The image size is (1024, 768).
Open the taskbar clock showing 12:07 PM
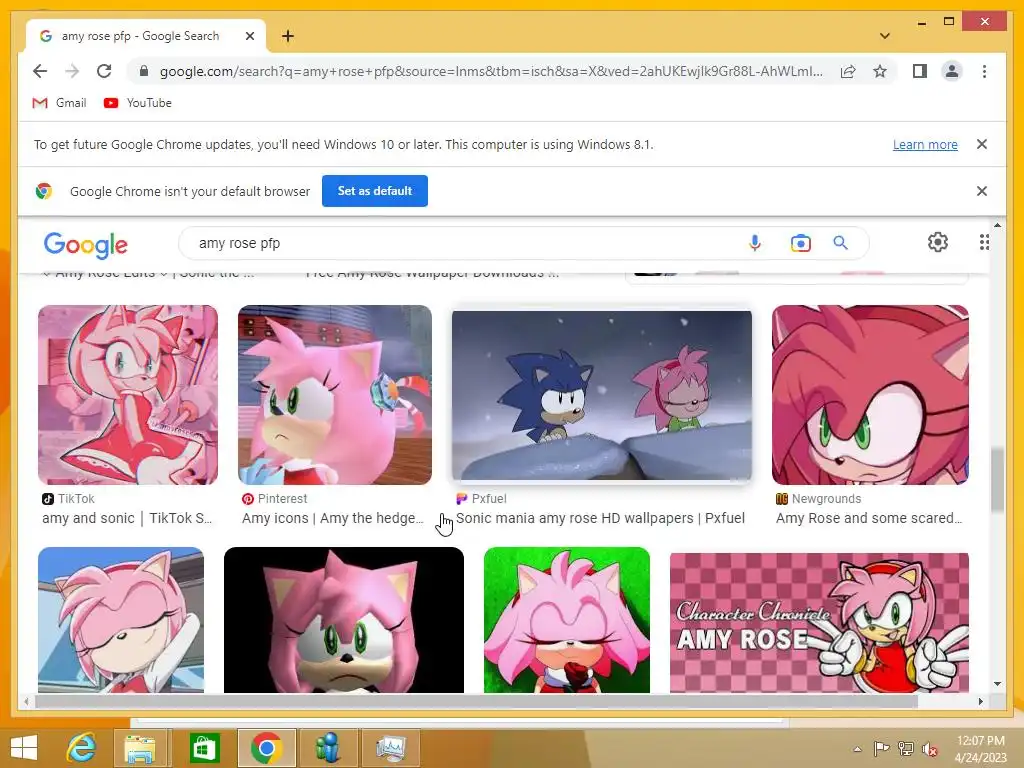point(980,748)
